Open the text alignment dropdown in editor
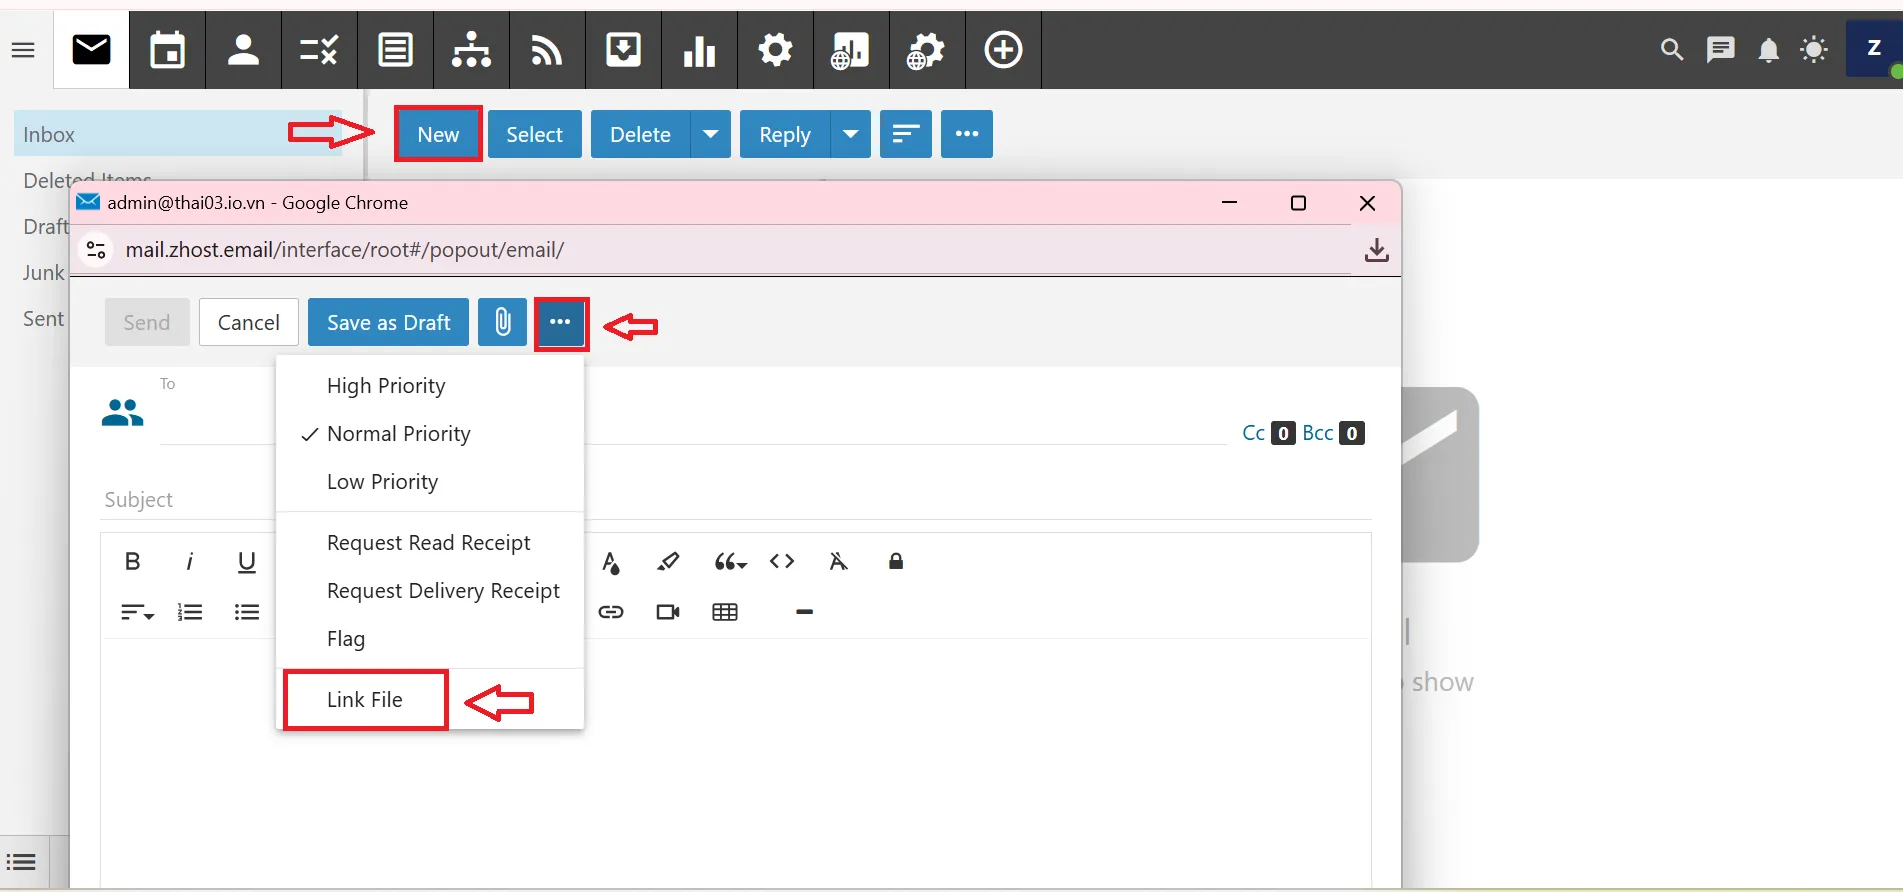This screenshot has height=892, width=1903. click(x=137, y=612)
